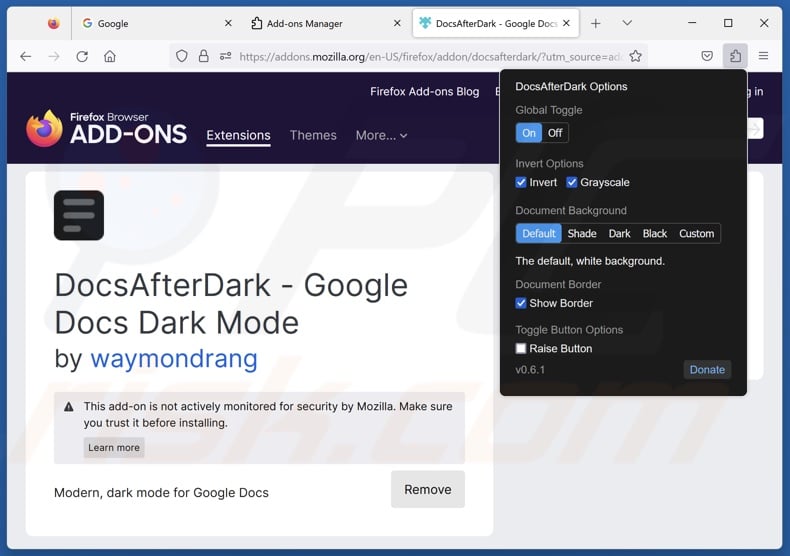790x556 pixels.
Task: Click the Donate button
Action: coord(707,370)
